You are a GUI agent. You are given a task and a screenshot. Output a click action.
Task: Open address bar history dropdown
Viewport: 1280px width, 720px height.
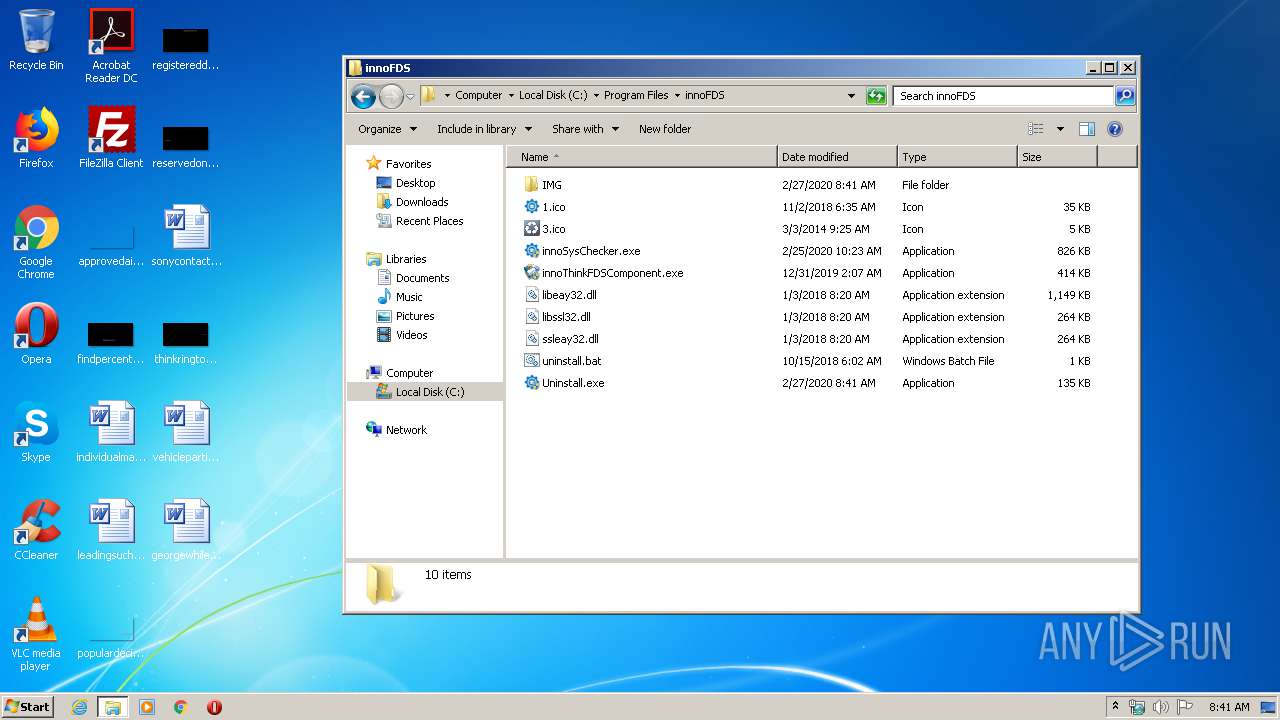tap(851, 96)
